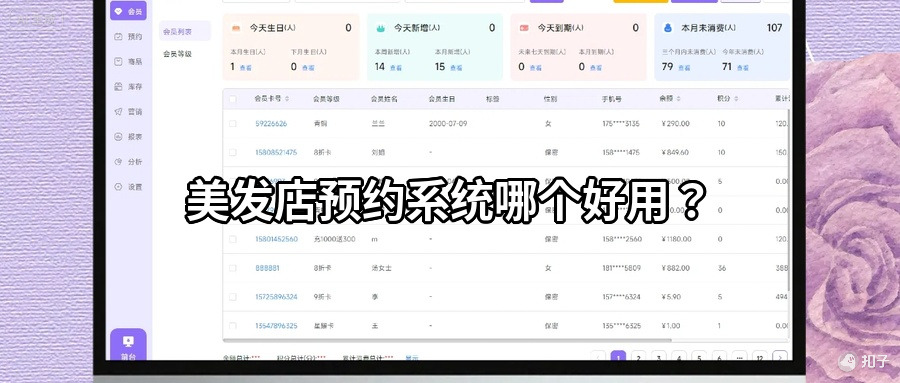900x383 pixels.
Task: Click the 会员等级 column header
Action: point(327,99)
